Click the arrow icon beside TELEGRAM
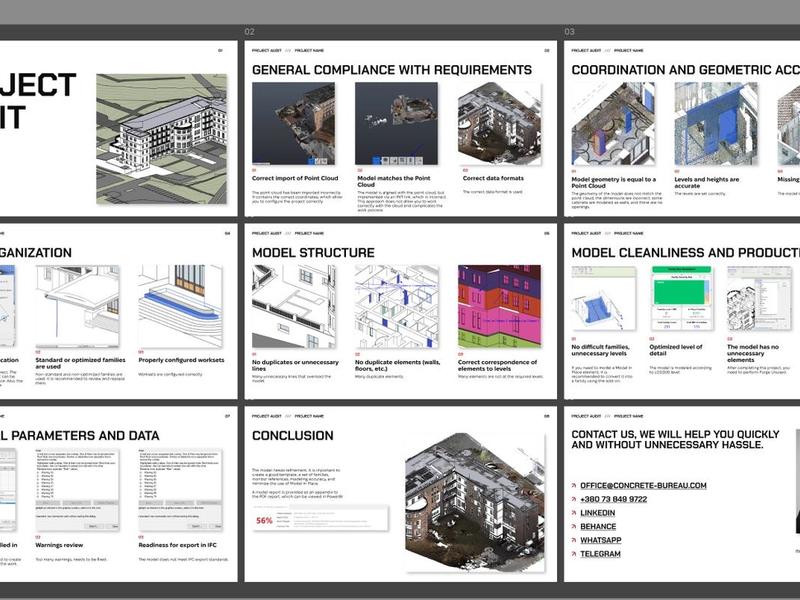800x600 pixels. click(574, 554)
